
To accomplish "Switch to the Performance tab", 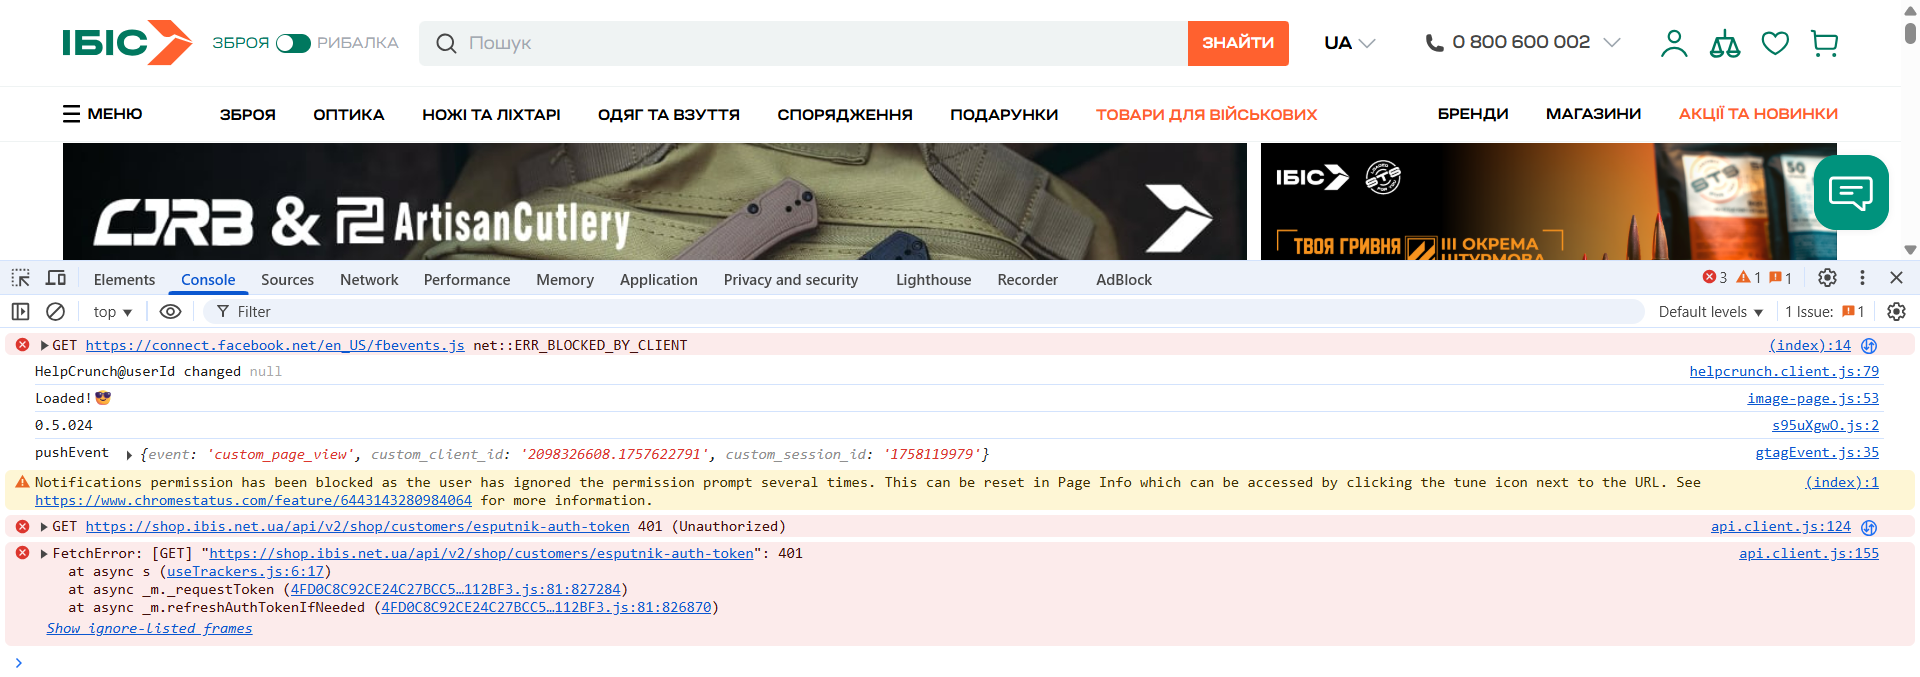I will [x=467, y=280].
